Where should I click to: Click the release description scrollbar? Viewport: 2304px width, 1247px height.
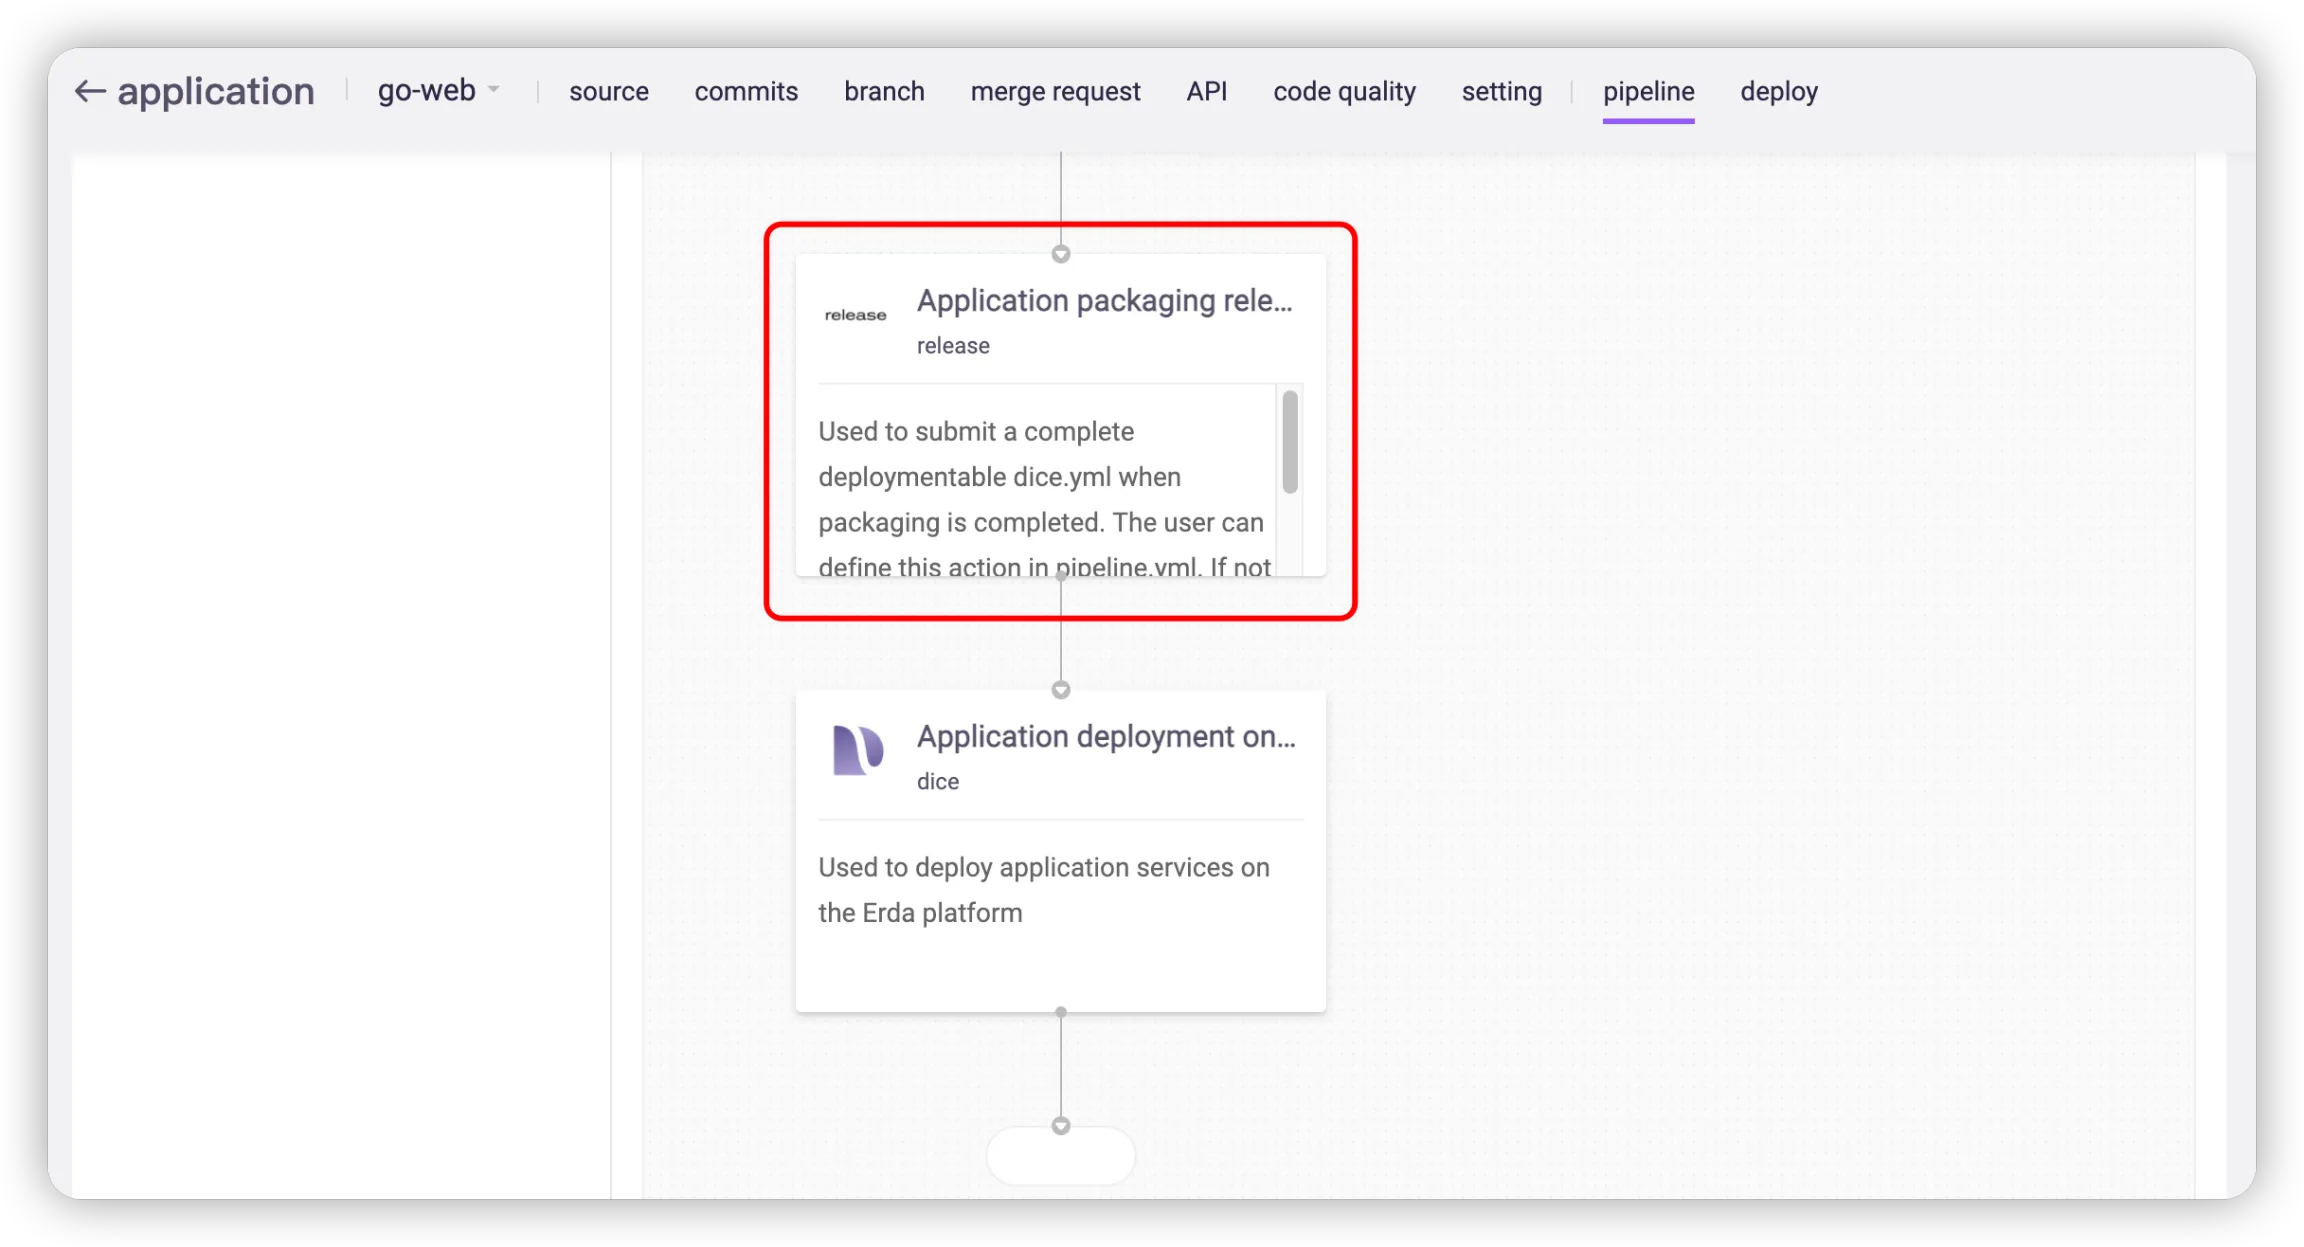1290,443
